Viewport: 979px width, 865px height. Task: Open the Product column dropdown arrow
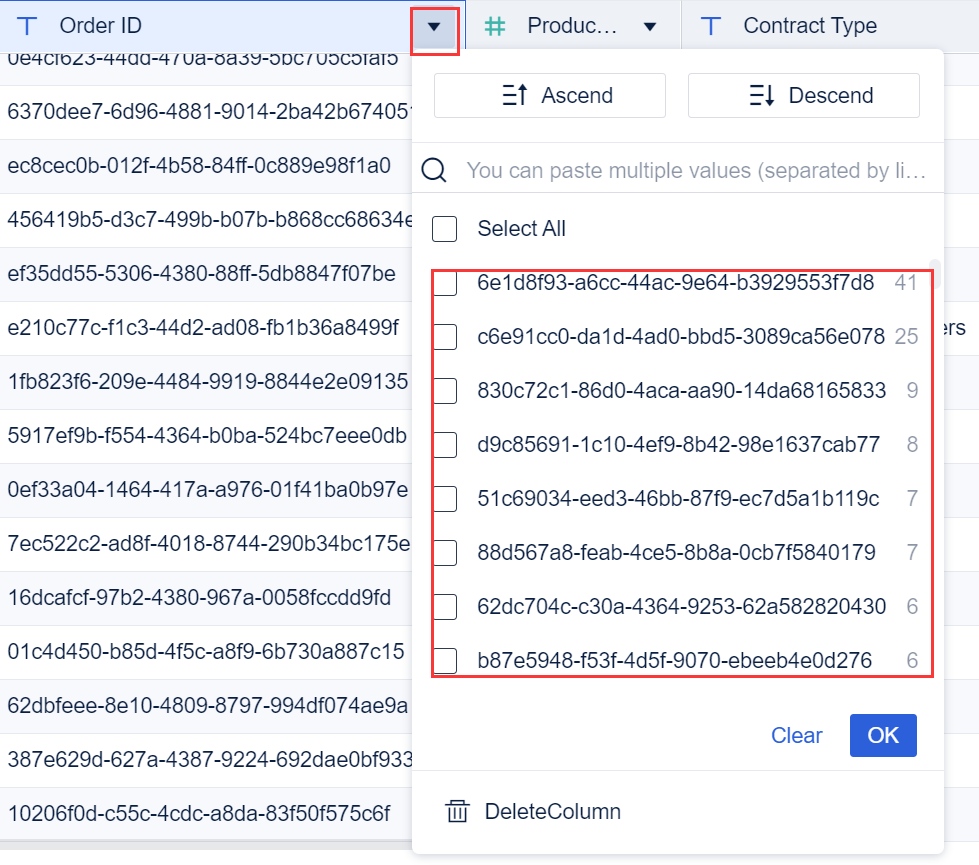pos(651,25)
